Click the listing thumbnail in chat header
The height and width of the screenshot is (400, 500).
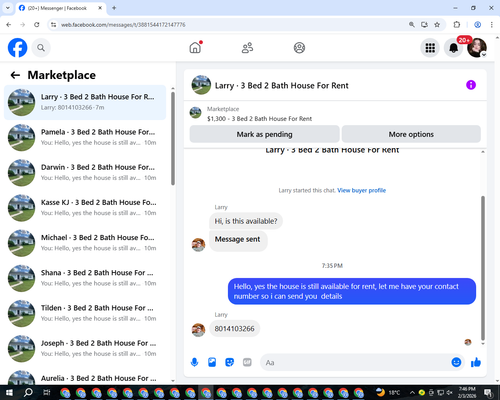point(201,85)
